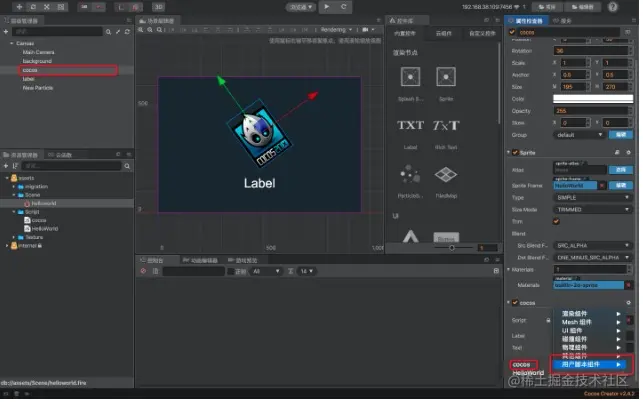
Task: Refresh the preview device
Action: 344,7
